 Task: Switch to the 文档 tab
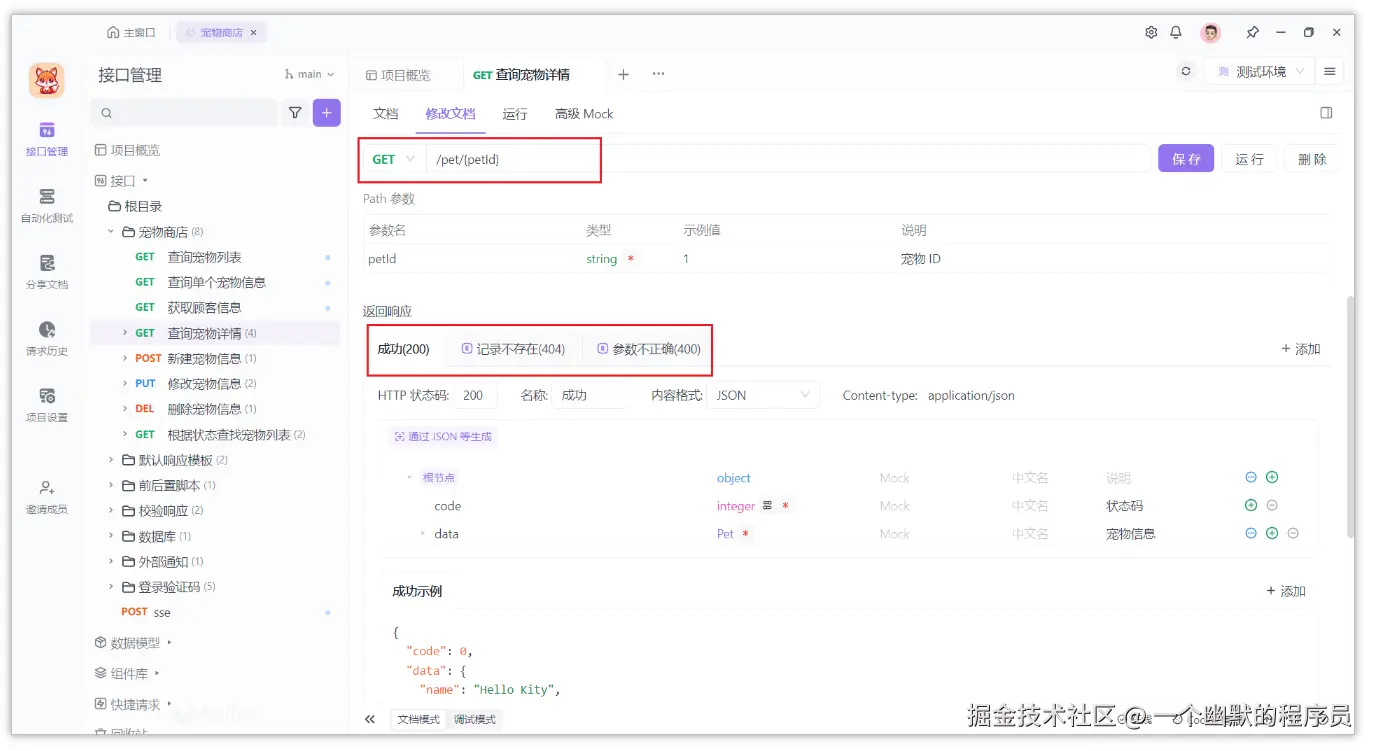coord(385,113)
